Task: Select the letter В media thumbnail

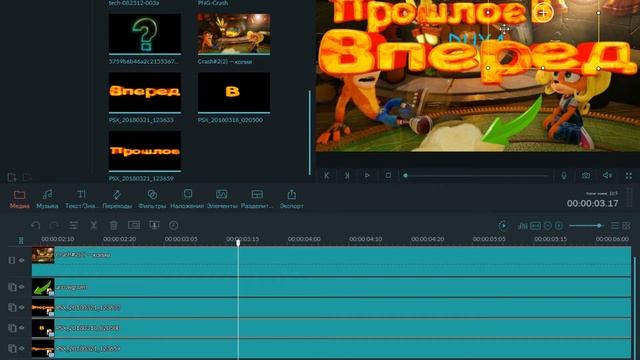Action: [234, 92]
